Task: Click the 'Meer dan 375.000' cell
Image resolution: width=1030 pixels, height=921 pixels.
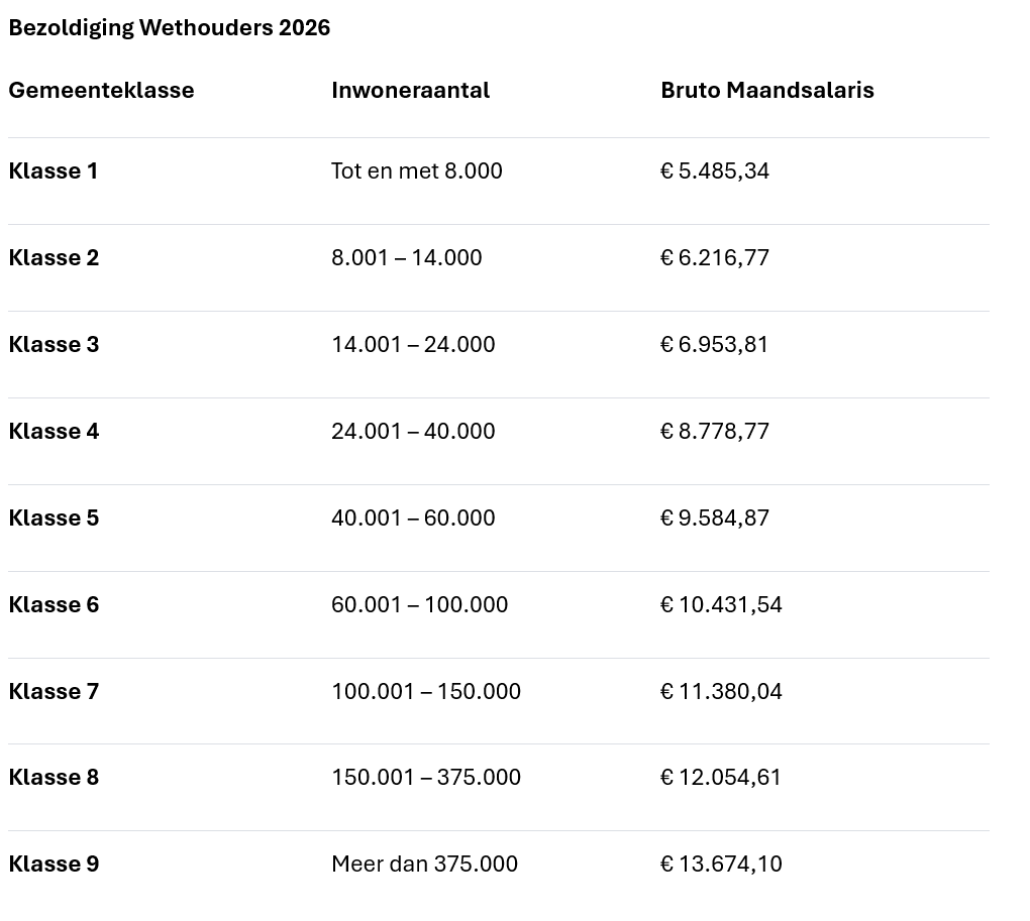Action: [424, 864]
